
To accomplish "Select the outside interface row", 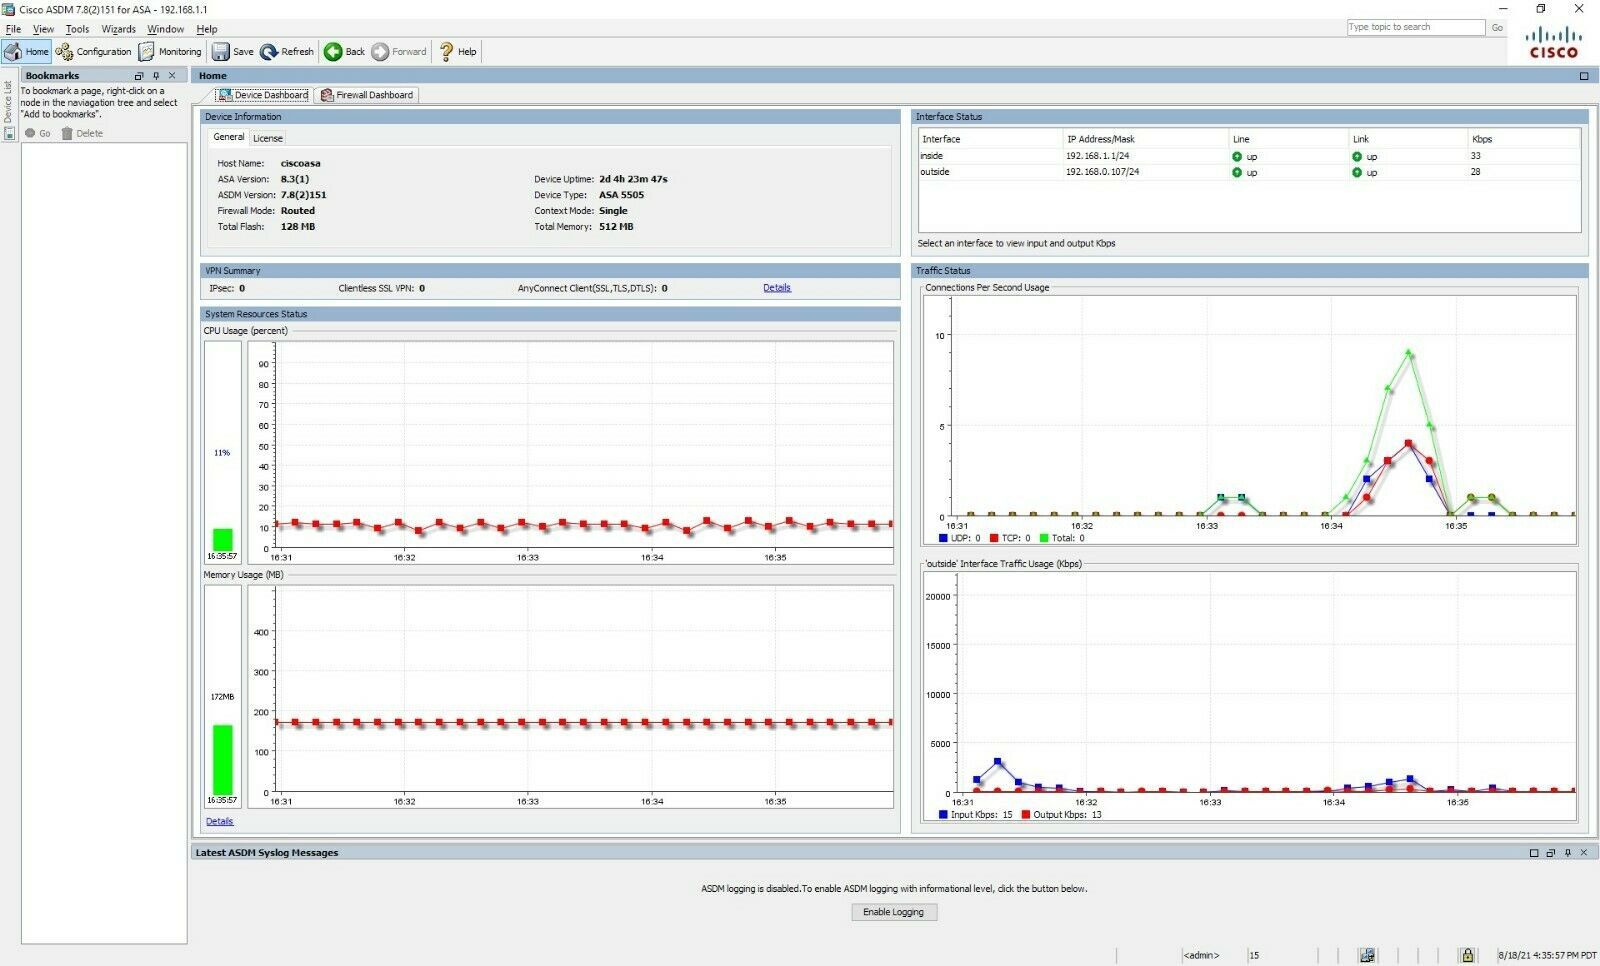I will pyautogui.click(x=1249, y=172).
